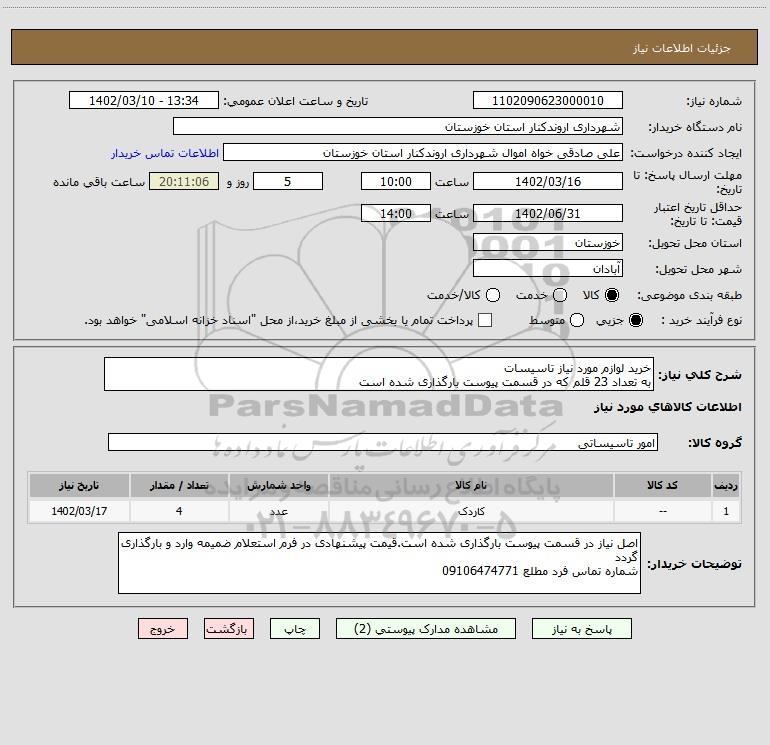770x745 pixels.
Task: Click the اطلاعات کالاهای مورد نیاز heading
Action: 668,407
